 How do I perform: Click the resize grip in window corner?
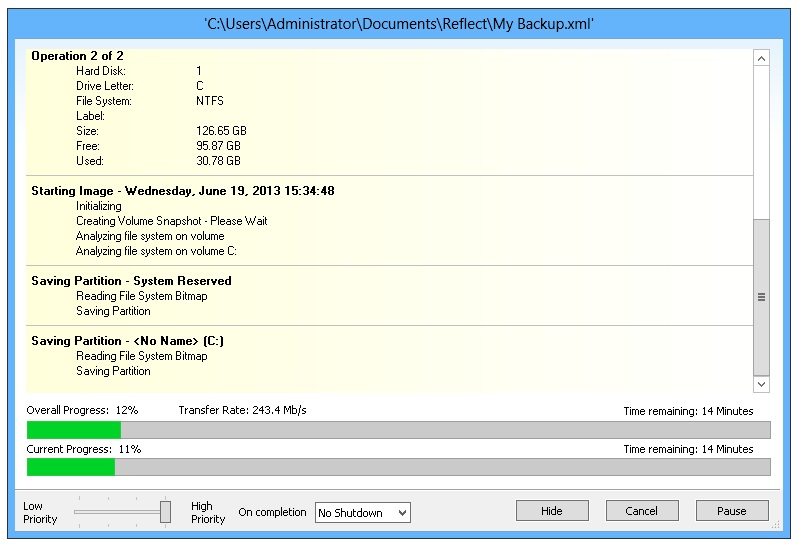coord(776,525)
